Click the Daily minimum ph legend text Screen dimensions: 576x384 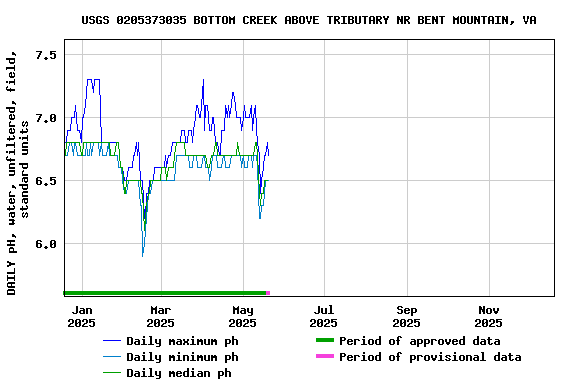tap(183, 357)
